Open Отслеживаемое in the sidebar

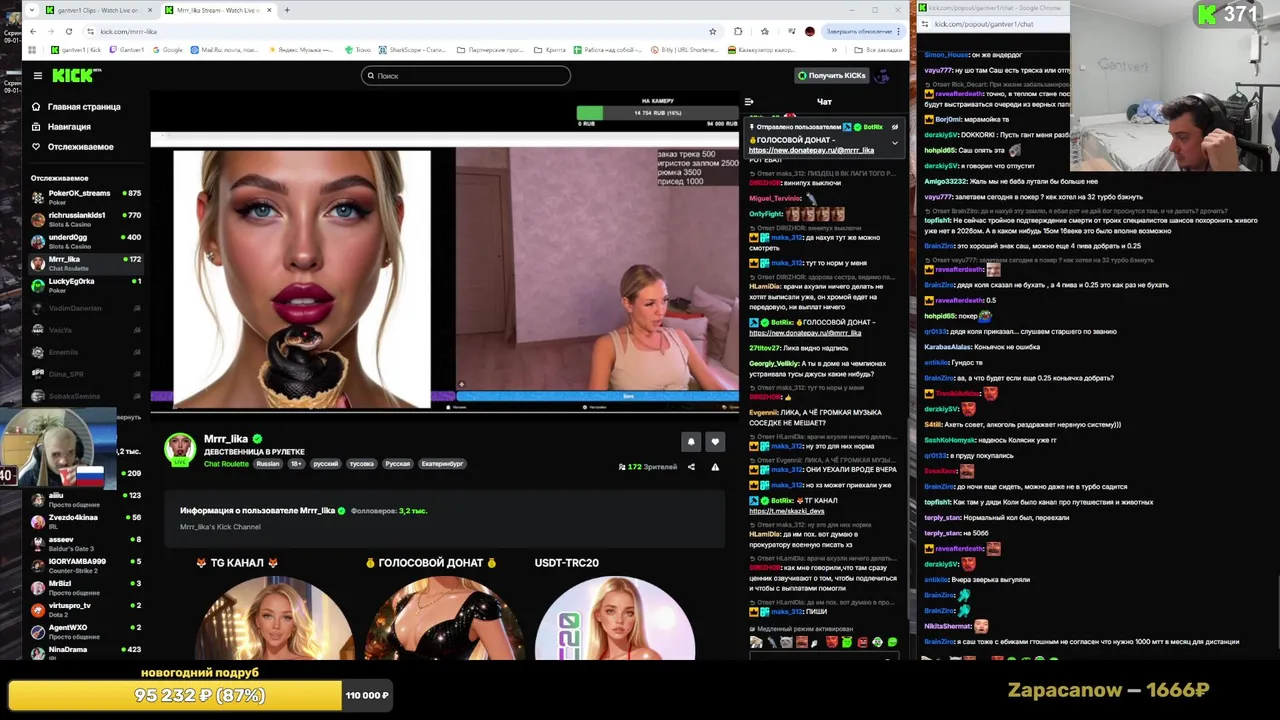[x=73, y=146]
